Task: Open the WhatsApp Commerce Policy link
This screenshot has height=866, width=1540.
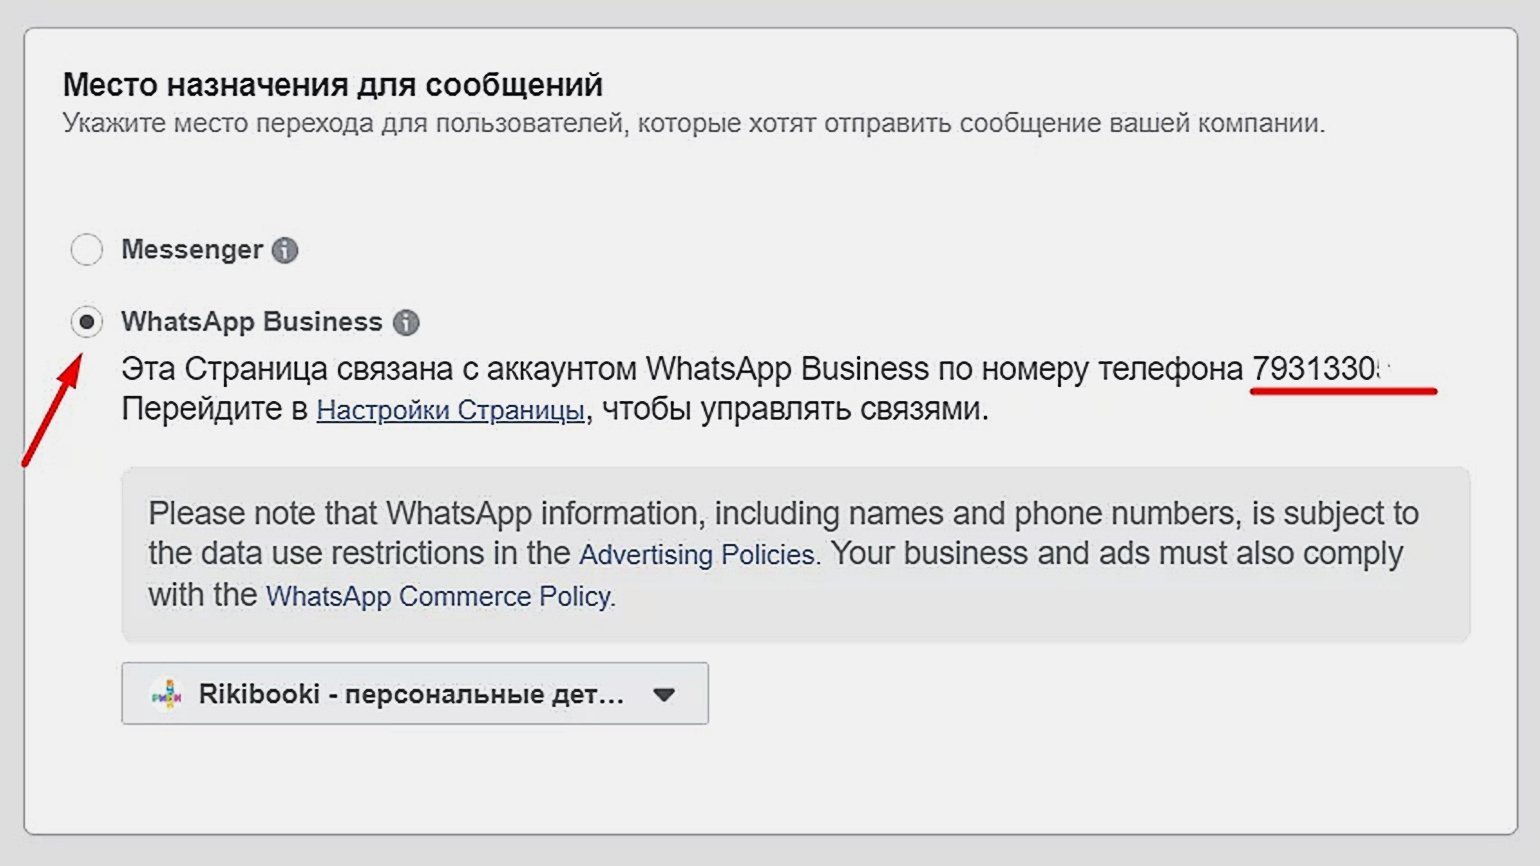Action: [x=438, y=597]
